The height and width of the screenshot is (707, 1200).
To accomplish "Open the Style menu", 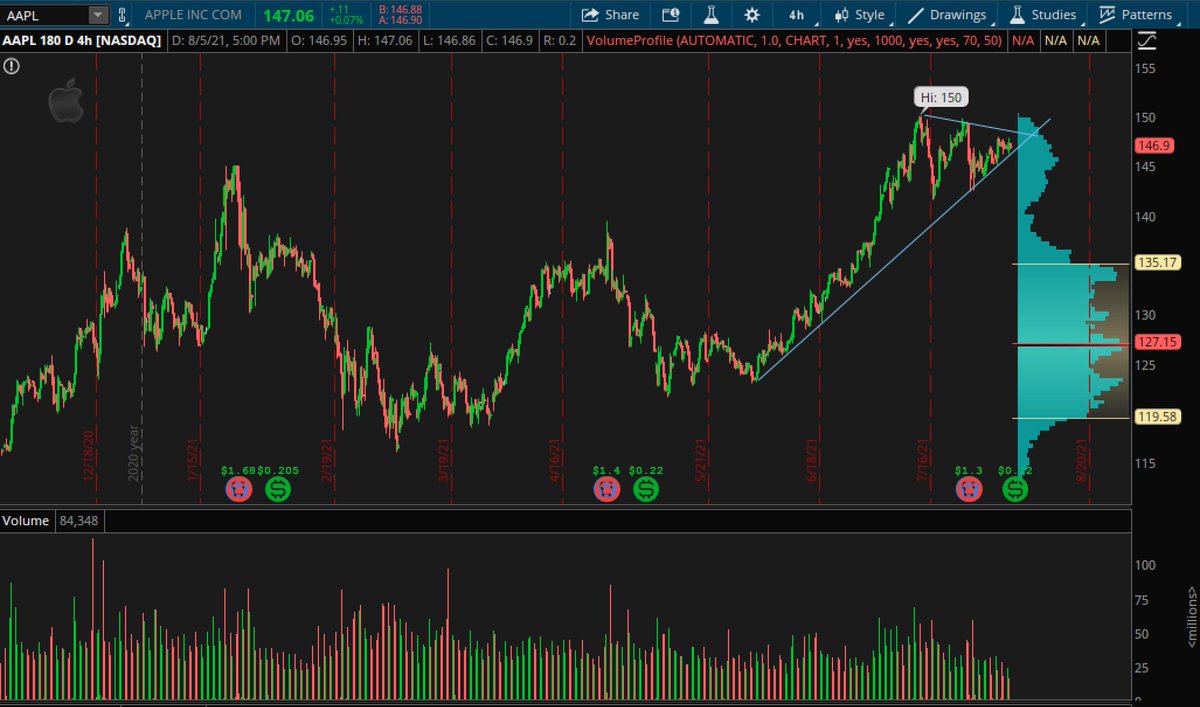I will [862, 15].
